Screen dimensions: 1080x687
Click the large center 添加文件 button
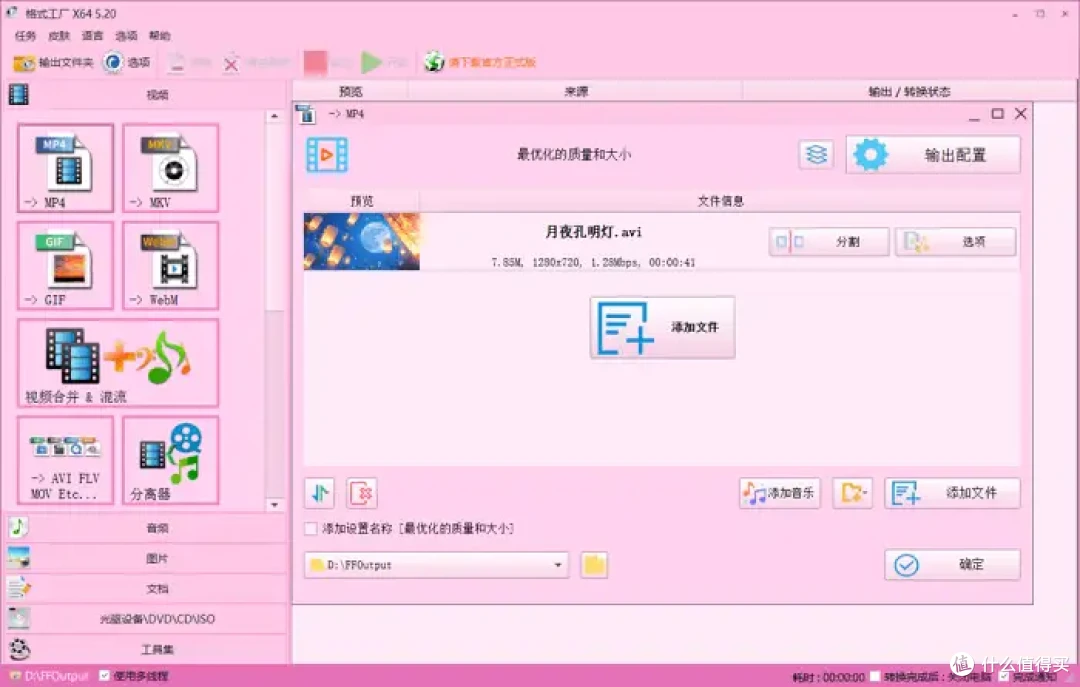(663, 327)
